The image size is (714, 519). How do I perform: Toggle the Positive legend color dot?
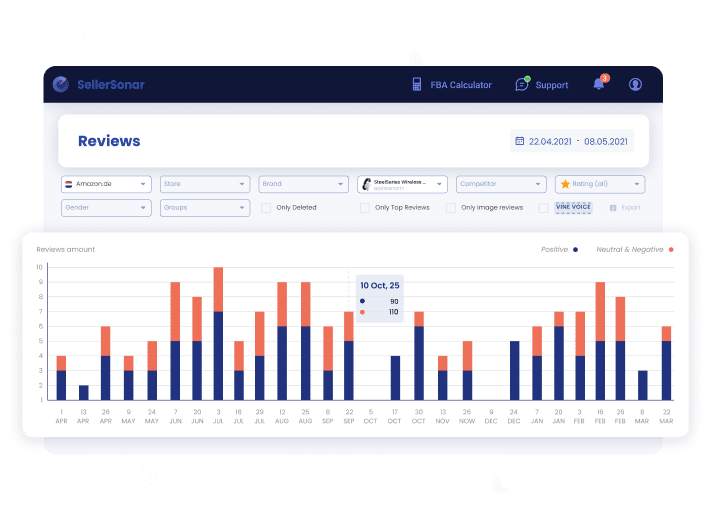[576, 249]
